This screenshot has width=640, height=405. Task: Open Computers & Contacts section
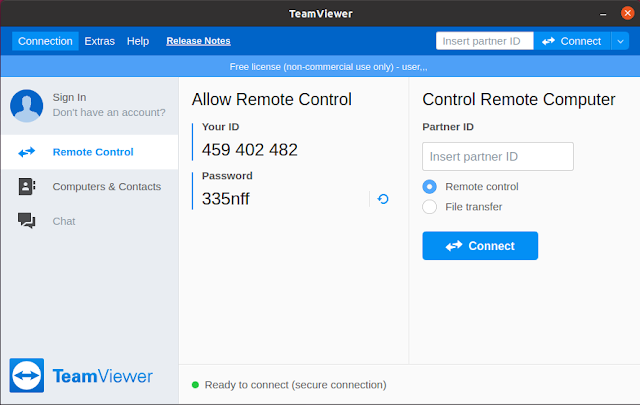pyautogui.click(x=90, y=187)
